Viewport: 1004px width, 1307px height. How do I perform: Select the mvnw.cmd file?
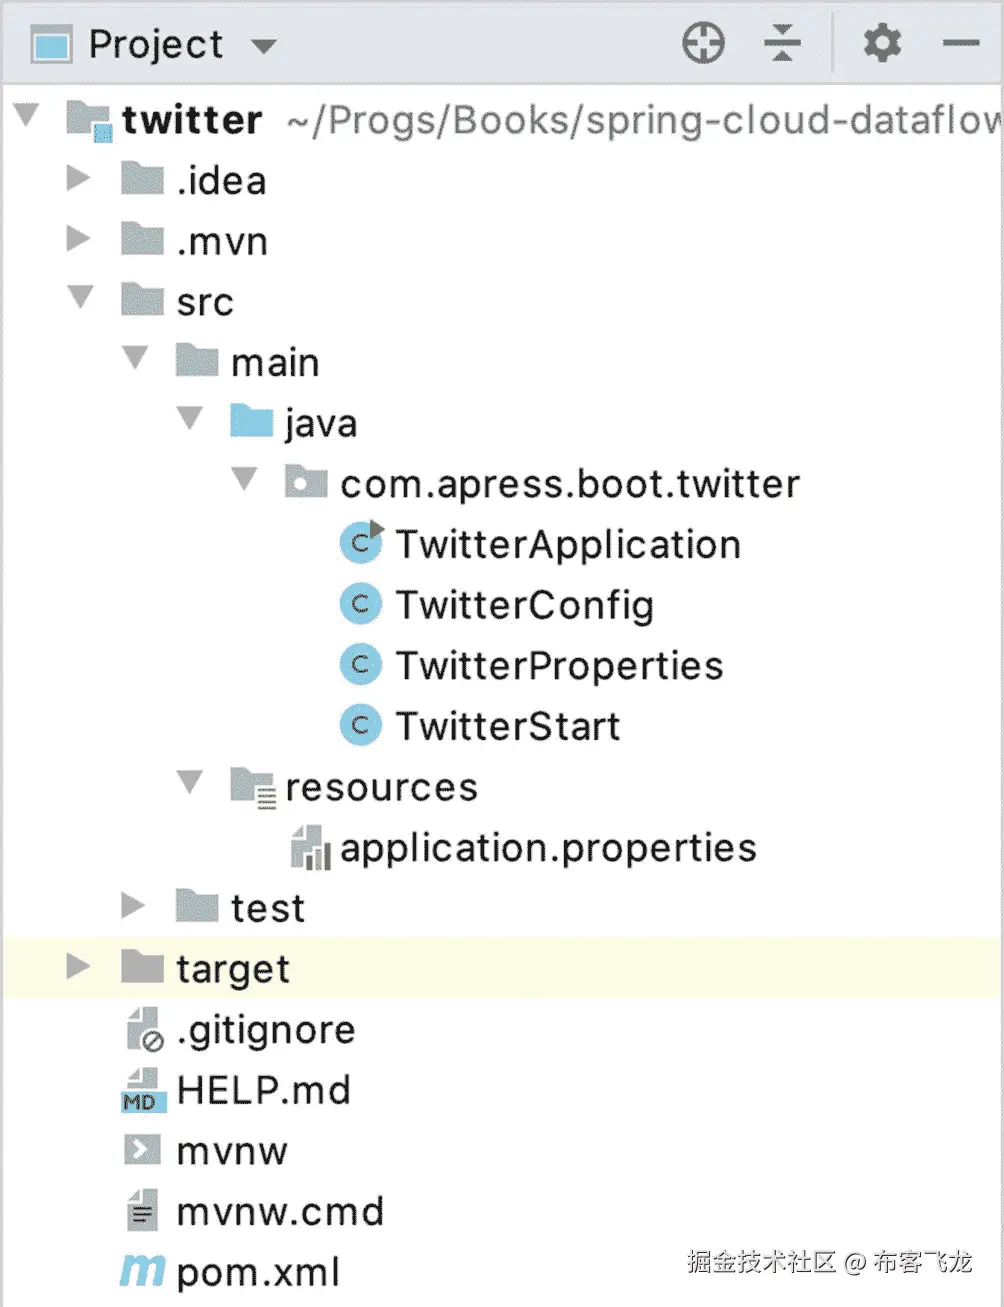[x=280, y=1212]
